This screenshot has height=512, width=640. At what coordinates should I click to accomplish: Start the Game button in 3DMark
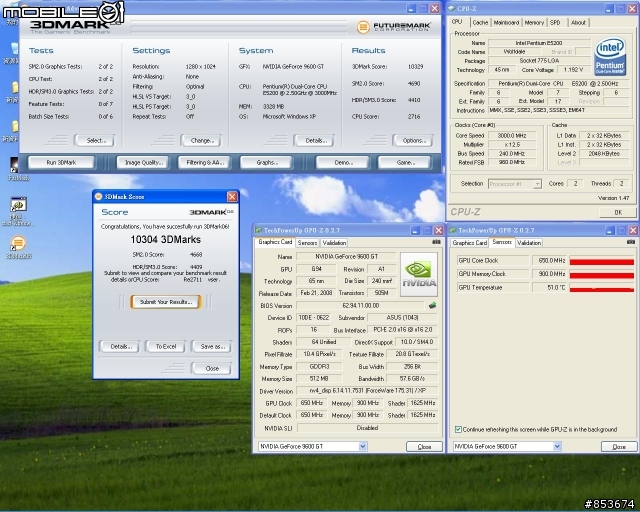click(x=404, y=163)
